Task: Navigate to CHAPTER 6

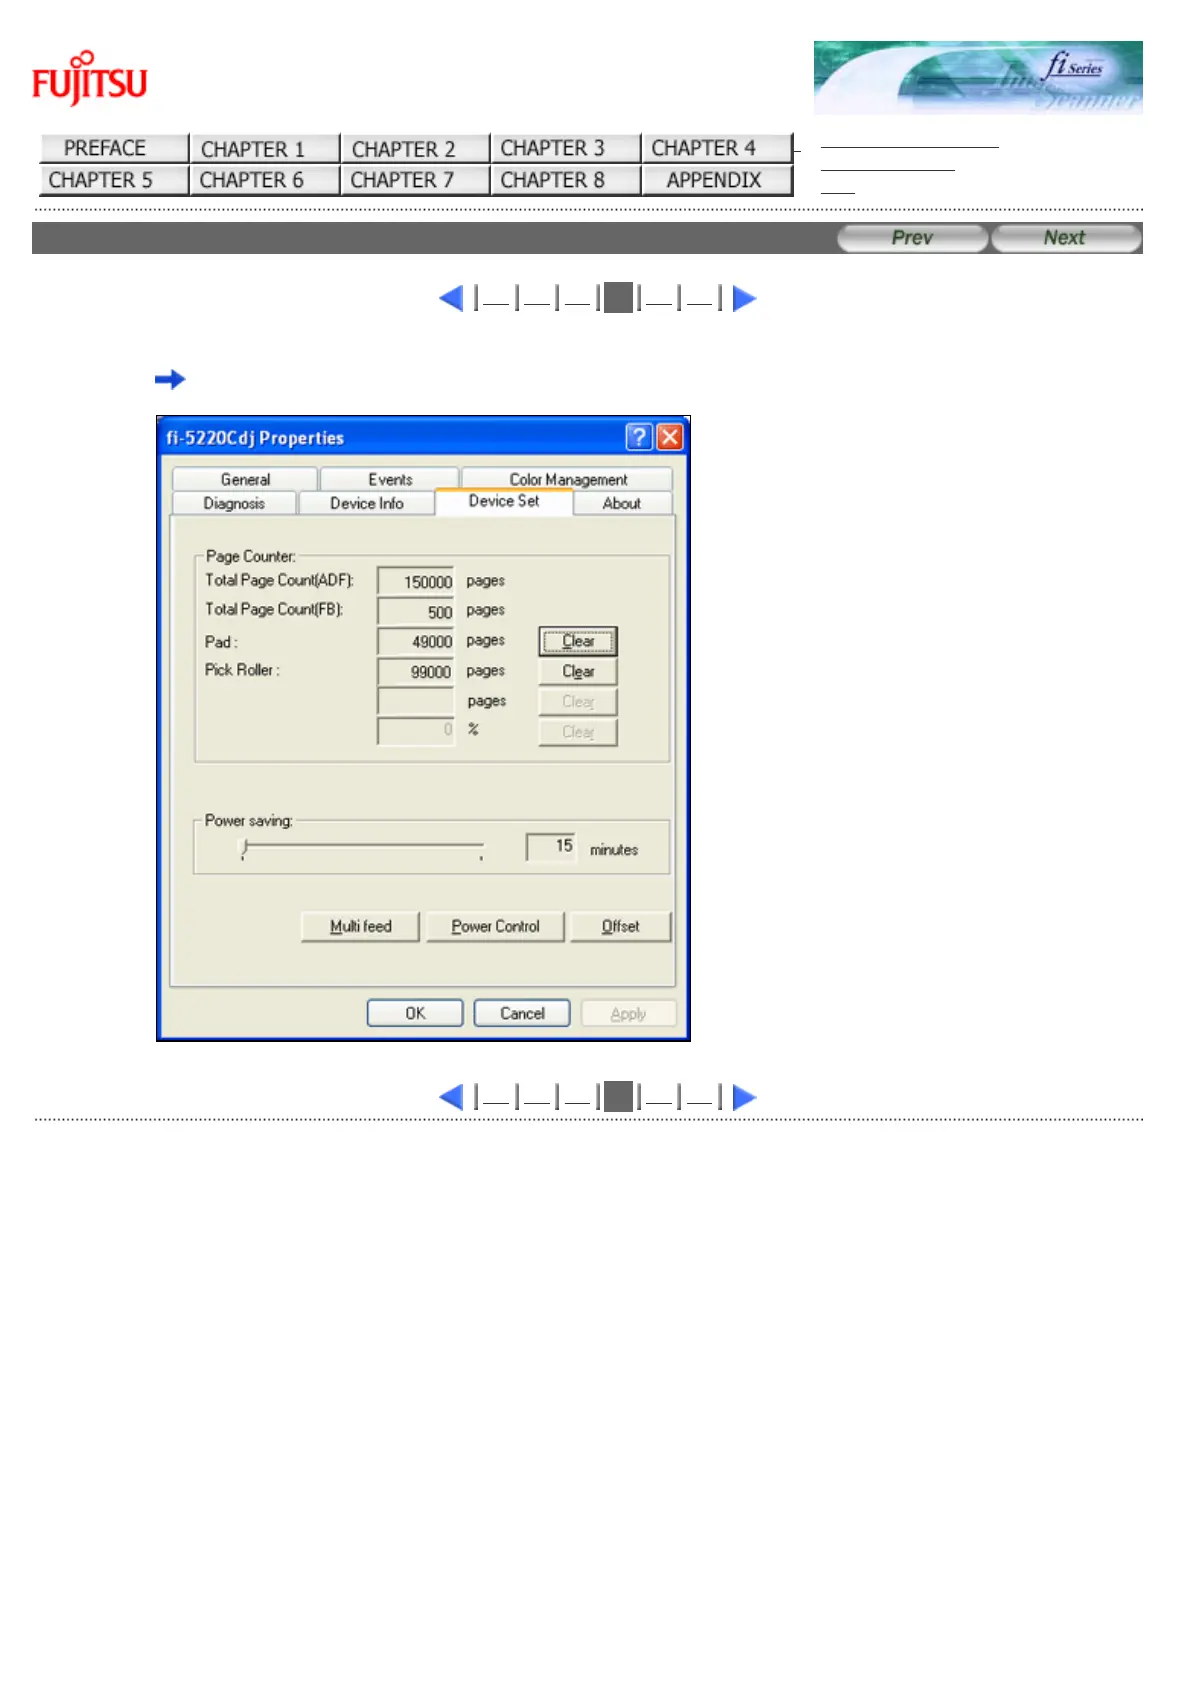Action: coord(264,180)
